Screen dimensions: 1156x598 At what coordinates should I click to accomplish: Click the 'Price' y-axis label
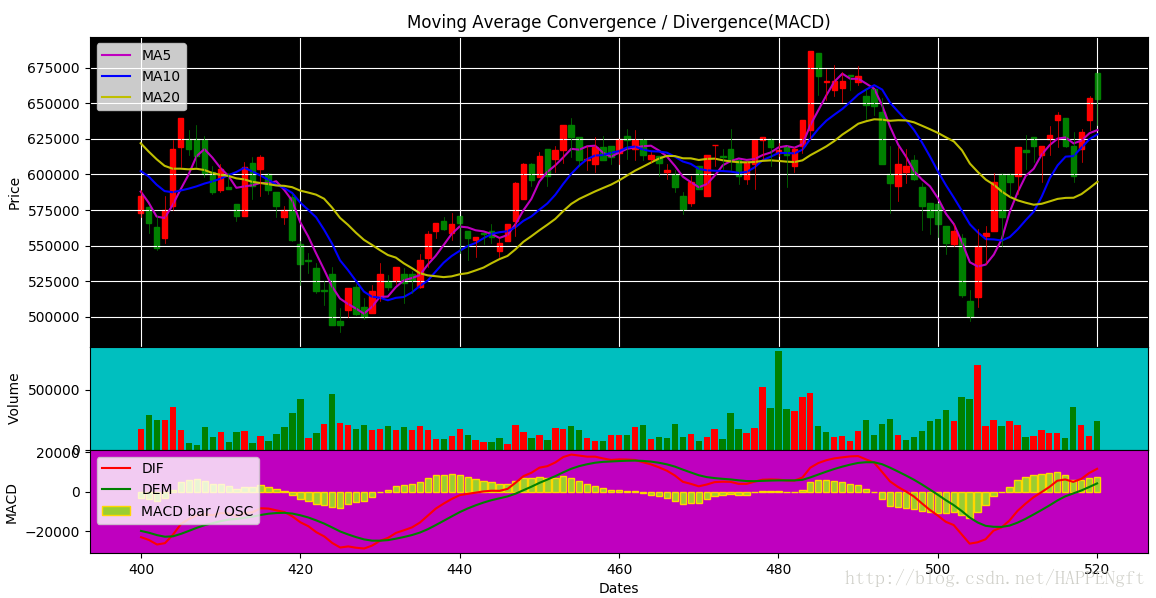pos(13,193)
